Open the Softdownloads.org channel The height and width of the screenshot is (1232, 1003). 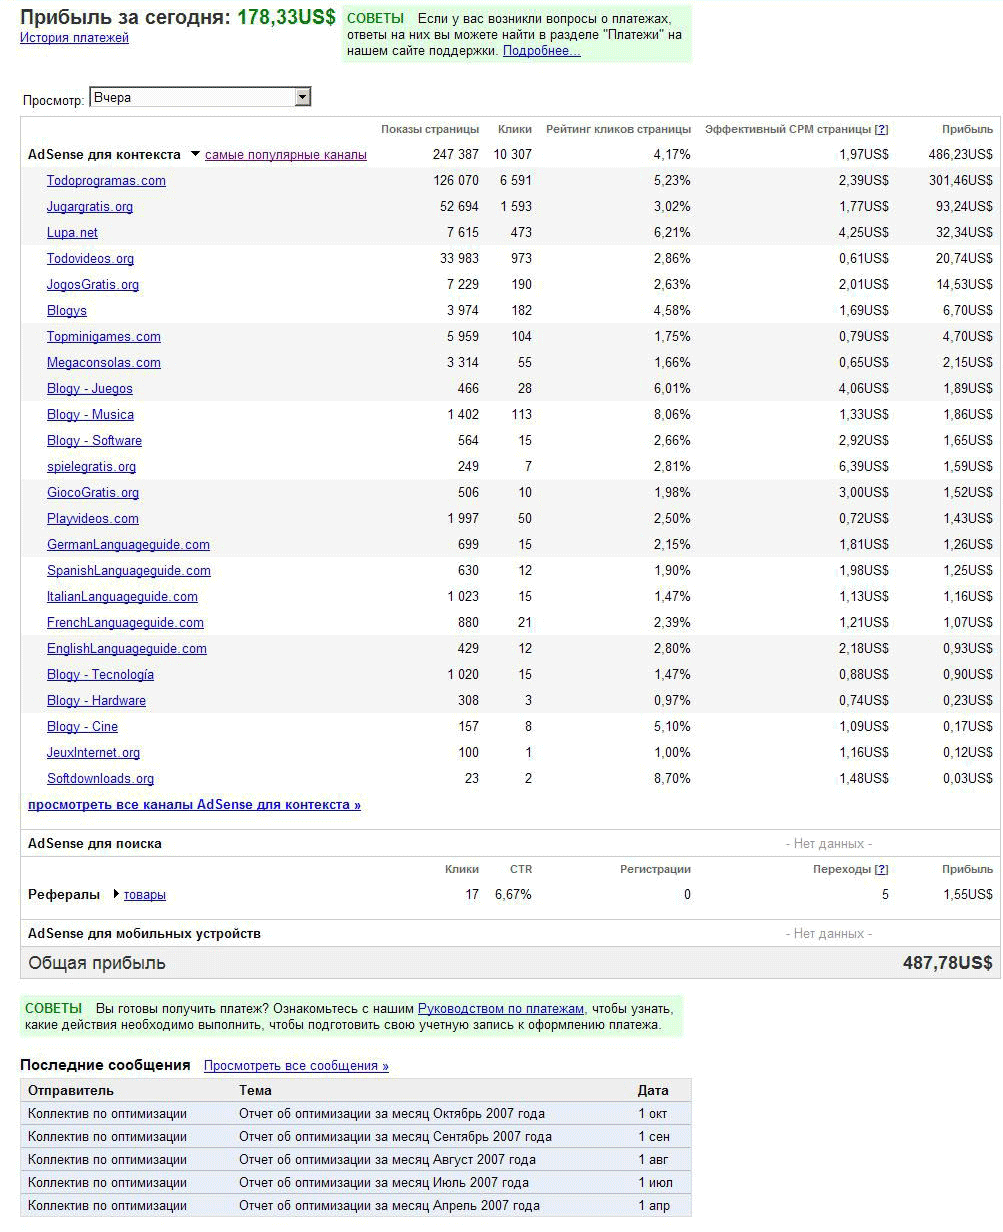[x=100, y=779]
